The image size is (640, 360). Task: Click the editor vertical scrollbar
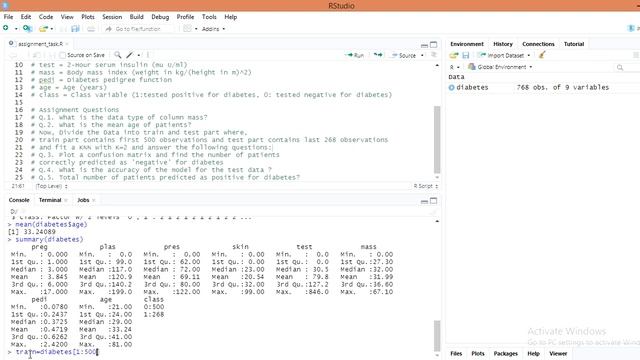(437, 140)
